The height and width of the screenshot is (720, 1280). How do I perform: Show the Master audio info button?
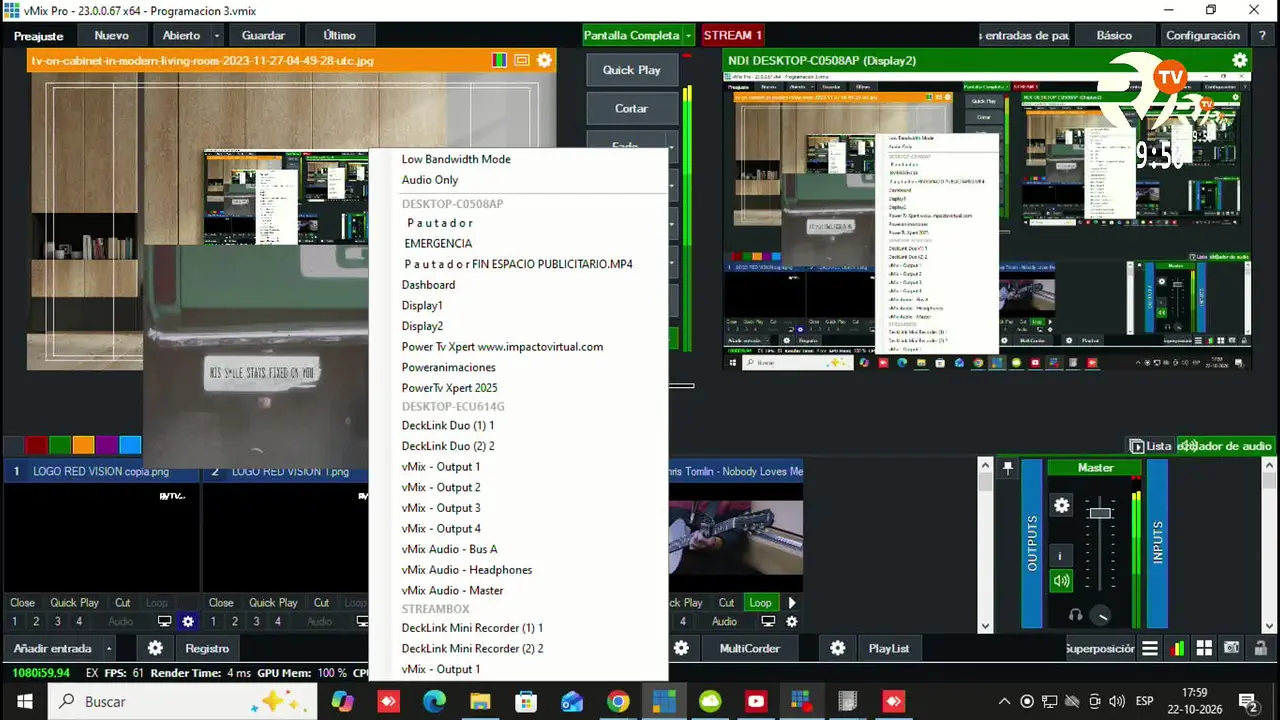[x=1060, y=555]
